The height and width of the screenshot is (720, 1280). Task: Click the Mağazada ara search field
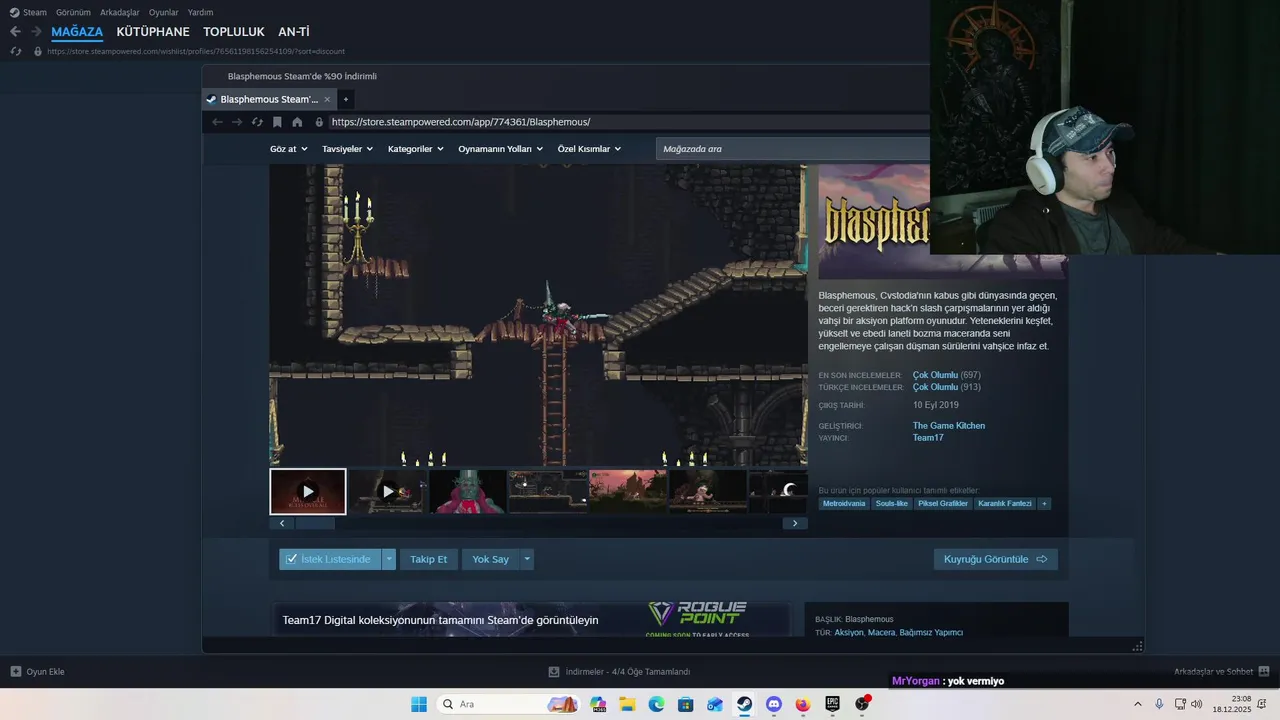pos(792,149)
